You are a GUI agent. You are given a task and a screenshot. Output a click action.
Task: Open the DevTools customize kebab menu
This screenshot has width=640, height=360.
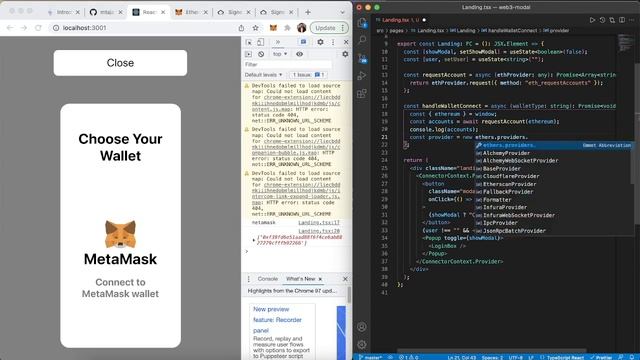[333, 42]
